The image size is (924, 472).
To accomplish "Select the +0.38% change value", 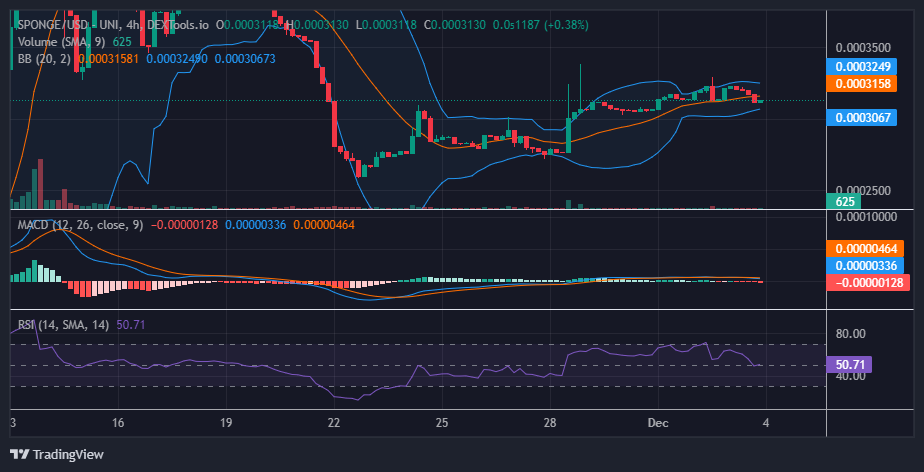I will [567, 25].
